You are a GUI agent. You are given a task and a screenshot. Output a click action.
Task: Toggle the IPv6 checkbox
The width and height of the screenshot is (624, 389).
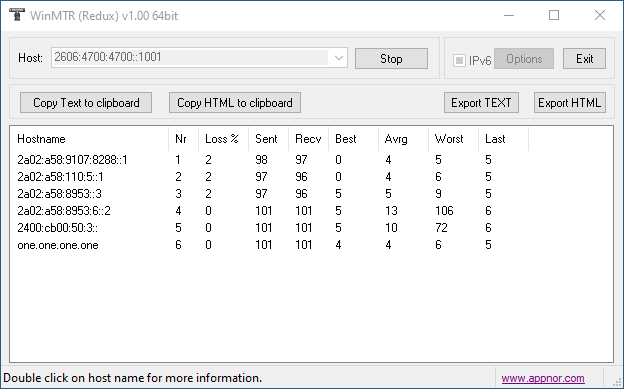pyautogui.click(x=459, y=61)
